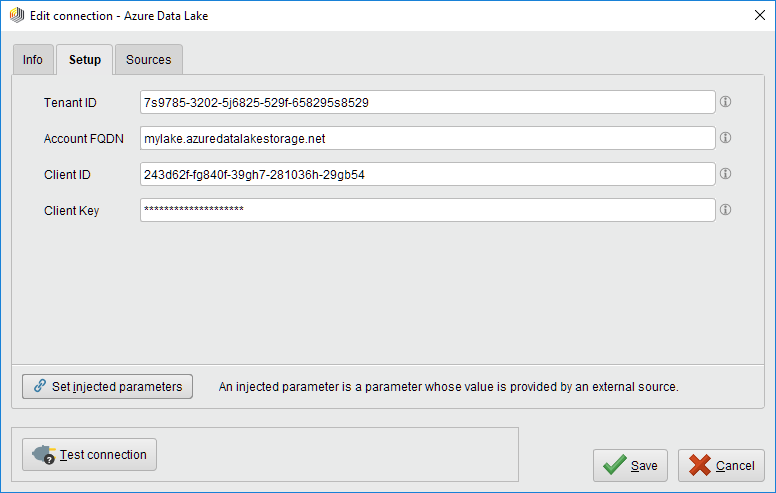Select the Setup tab

[x=84, y=60]
